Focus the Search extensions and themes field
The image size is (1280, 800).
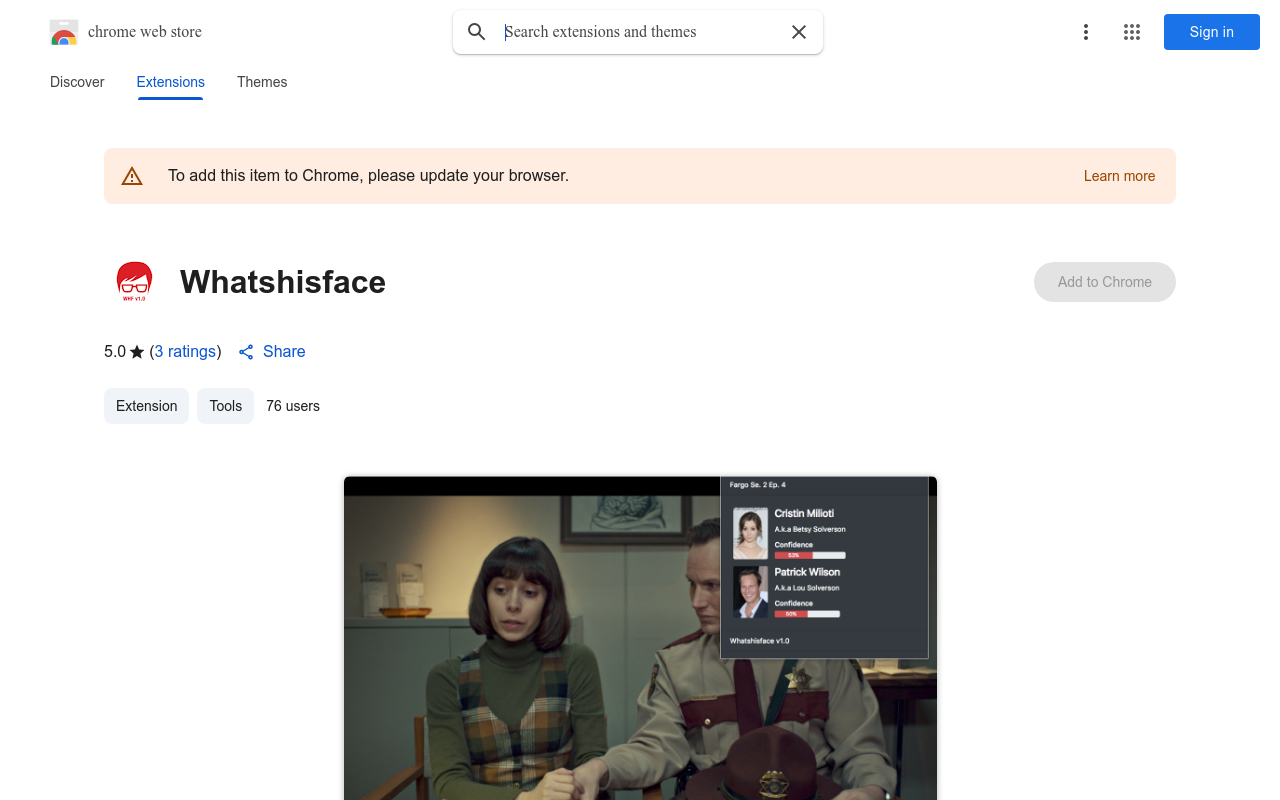point(638,32)
